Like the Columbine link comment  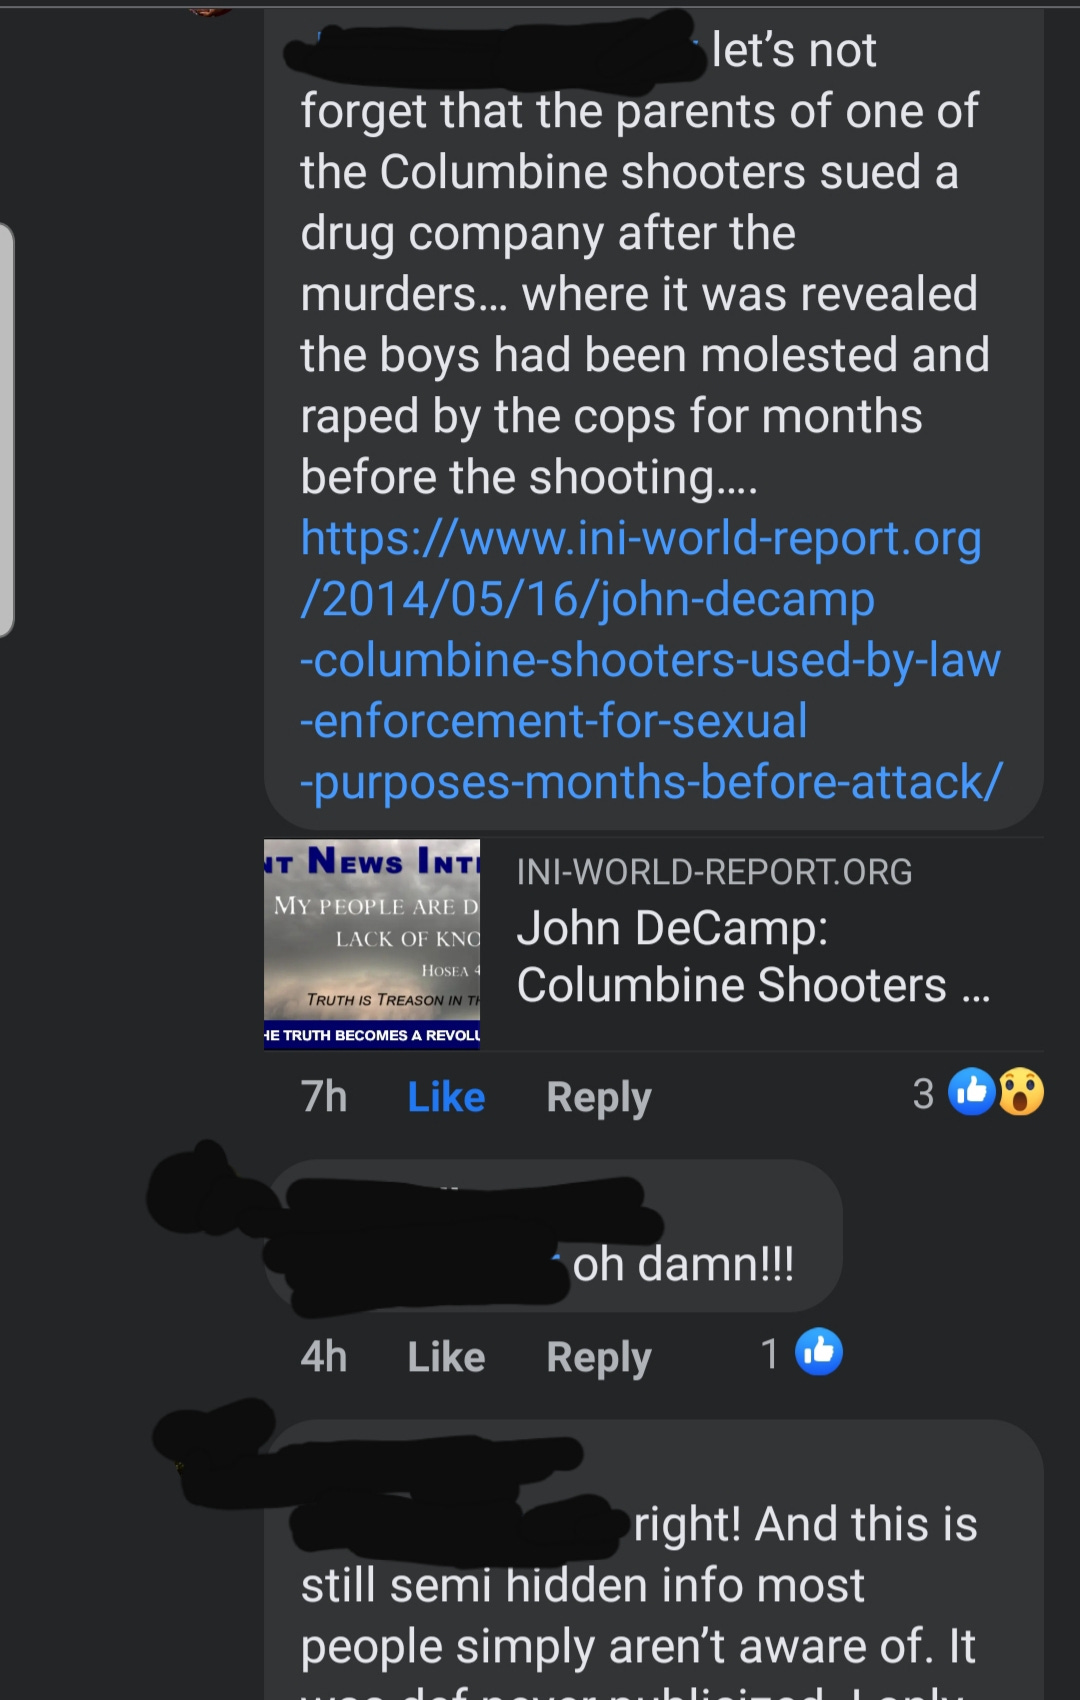point(446,1097)
